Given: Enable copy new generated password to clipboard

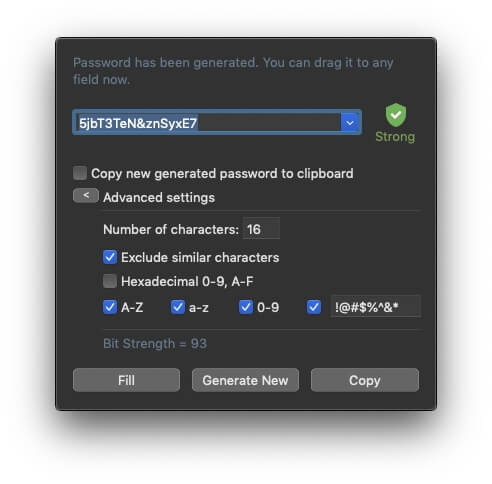Looking at the screenshot, I should pos(80,173).
